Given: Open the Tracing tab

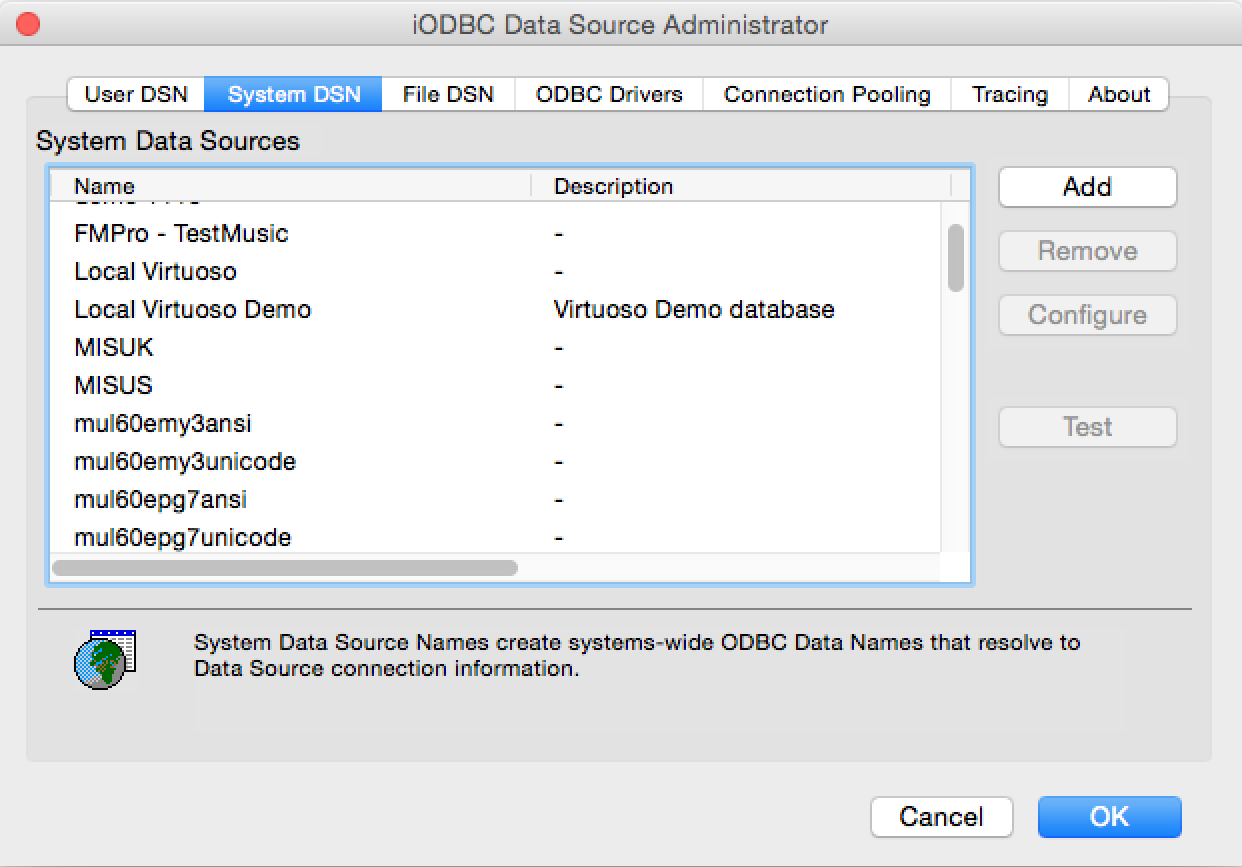Looking at the screenshot, I should coord(1010,95).
